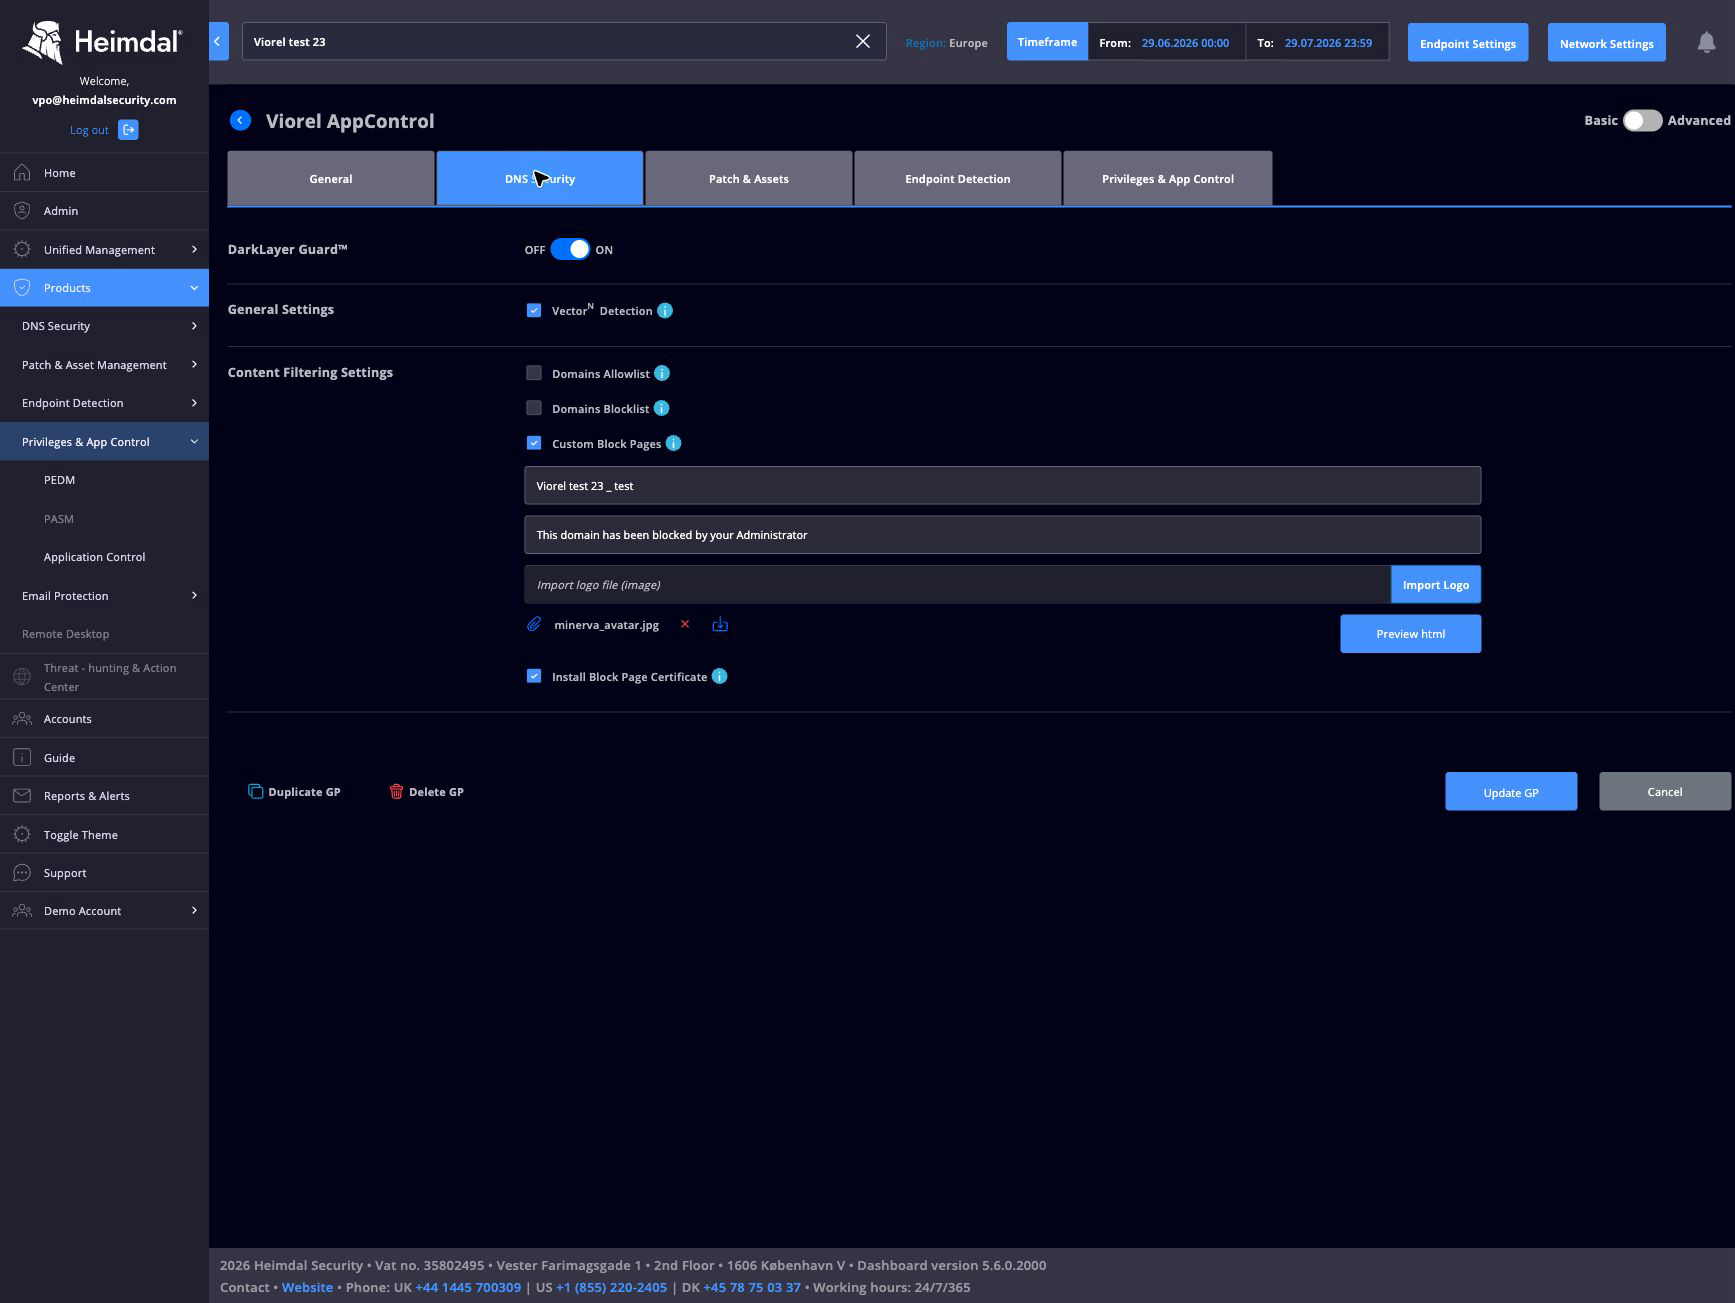The image size is (1735, 1303).
Task: Expand the Demo Account chevron
Action: click(194, 911)
